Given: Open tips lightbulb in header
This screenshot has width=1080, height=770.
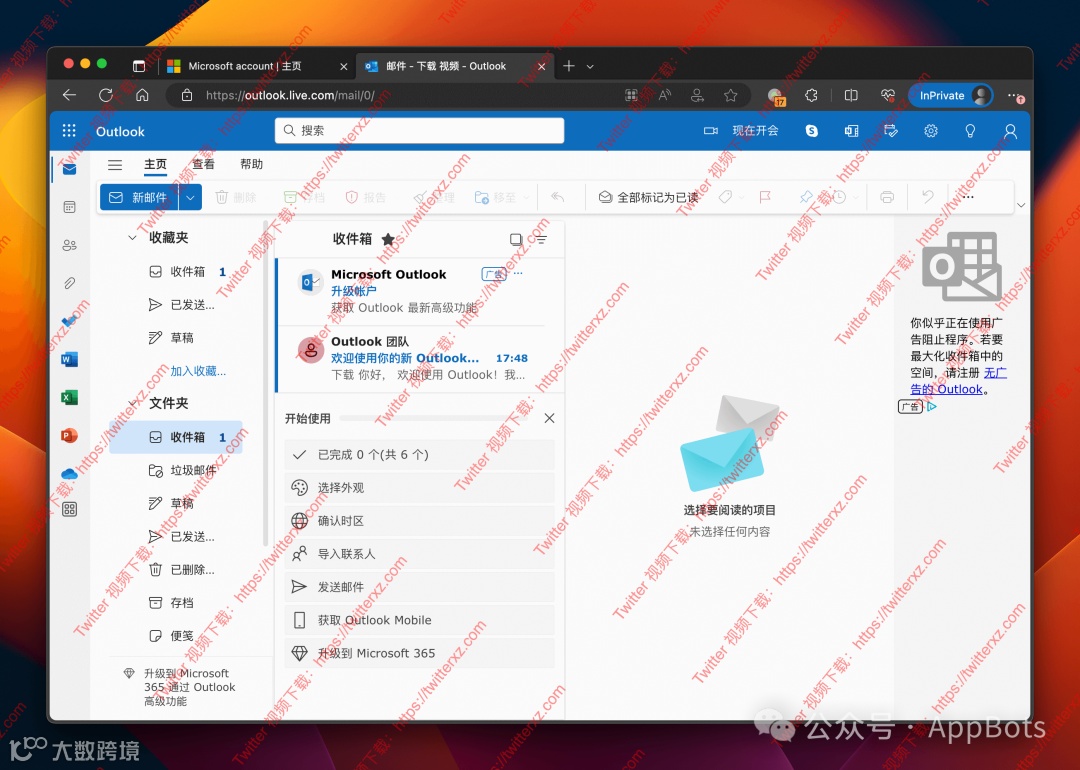Looking at the screenshot, I should [970, 131].
